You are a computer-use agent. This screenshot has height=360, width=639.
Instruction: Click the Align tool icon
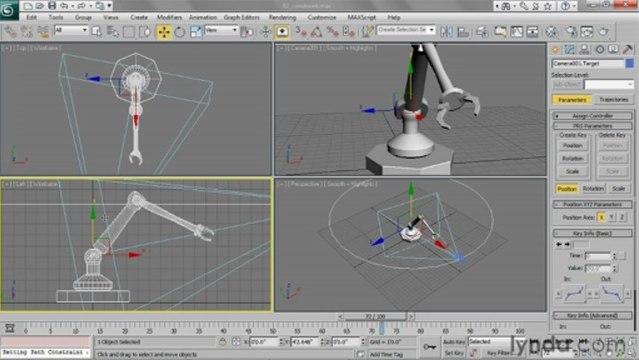coord(463,31)
